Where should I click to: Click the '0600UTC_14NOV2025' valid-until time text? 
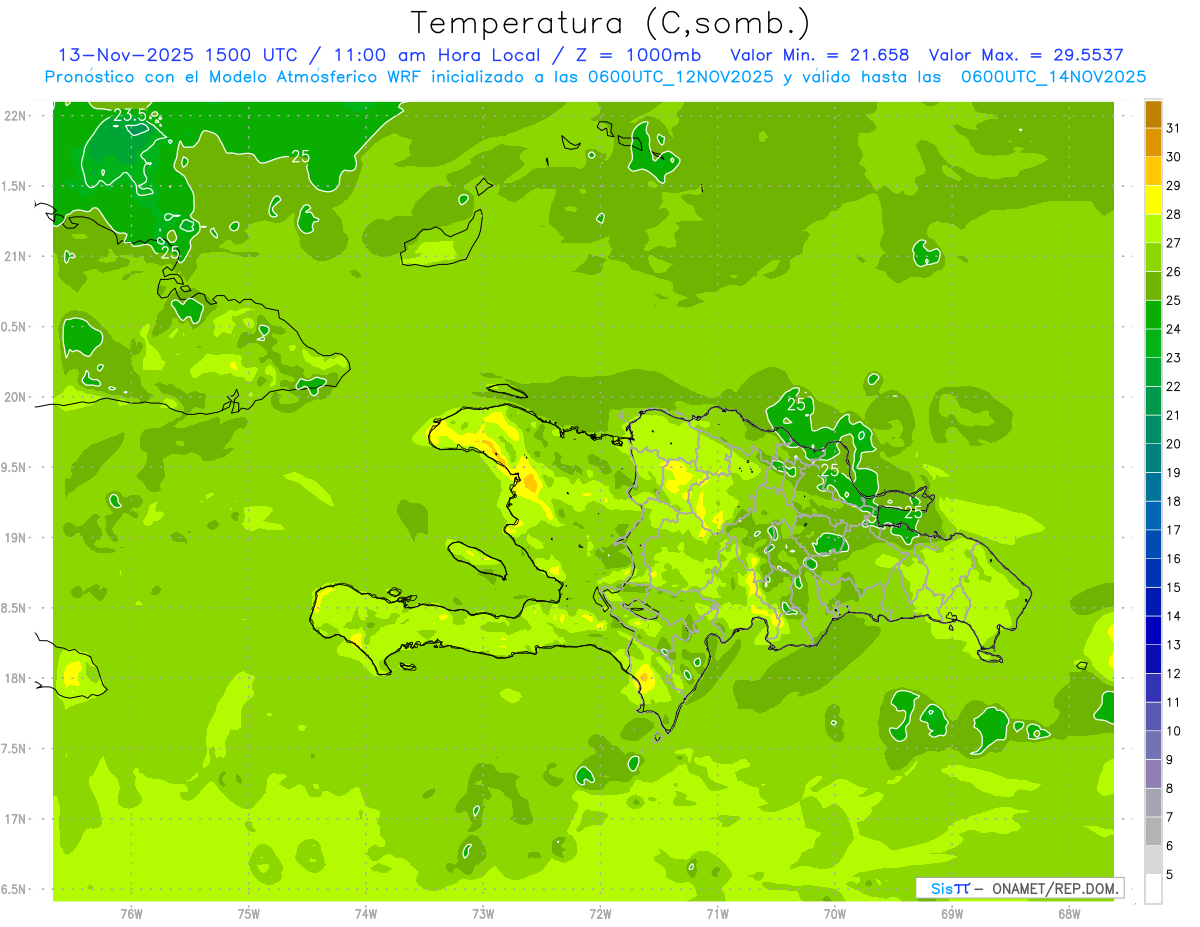[x=1053, y=76]
